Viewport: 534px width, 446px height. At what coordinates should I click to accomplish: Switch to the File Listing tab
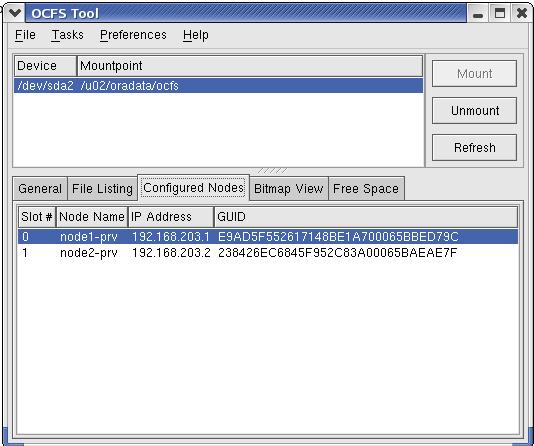pyautogui.click(x=102, y=189)
